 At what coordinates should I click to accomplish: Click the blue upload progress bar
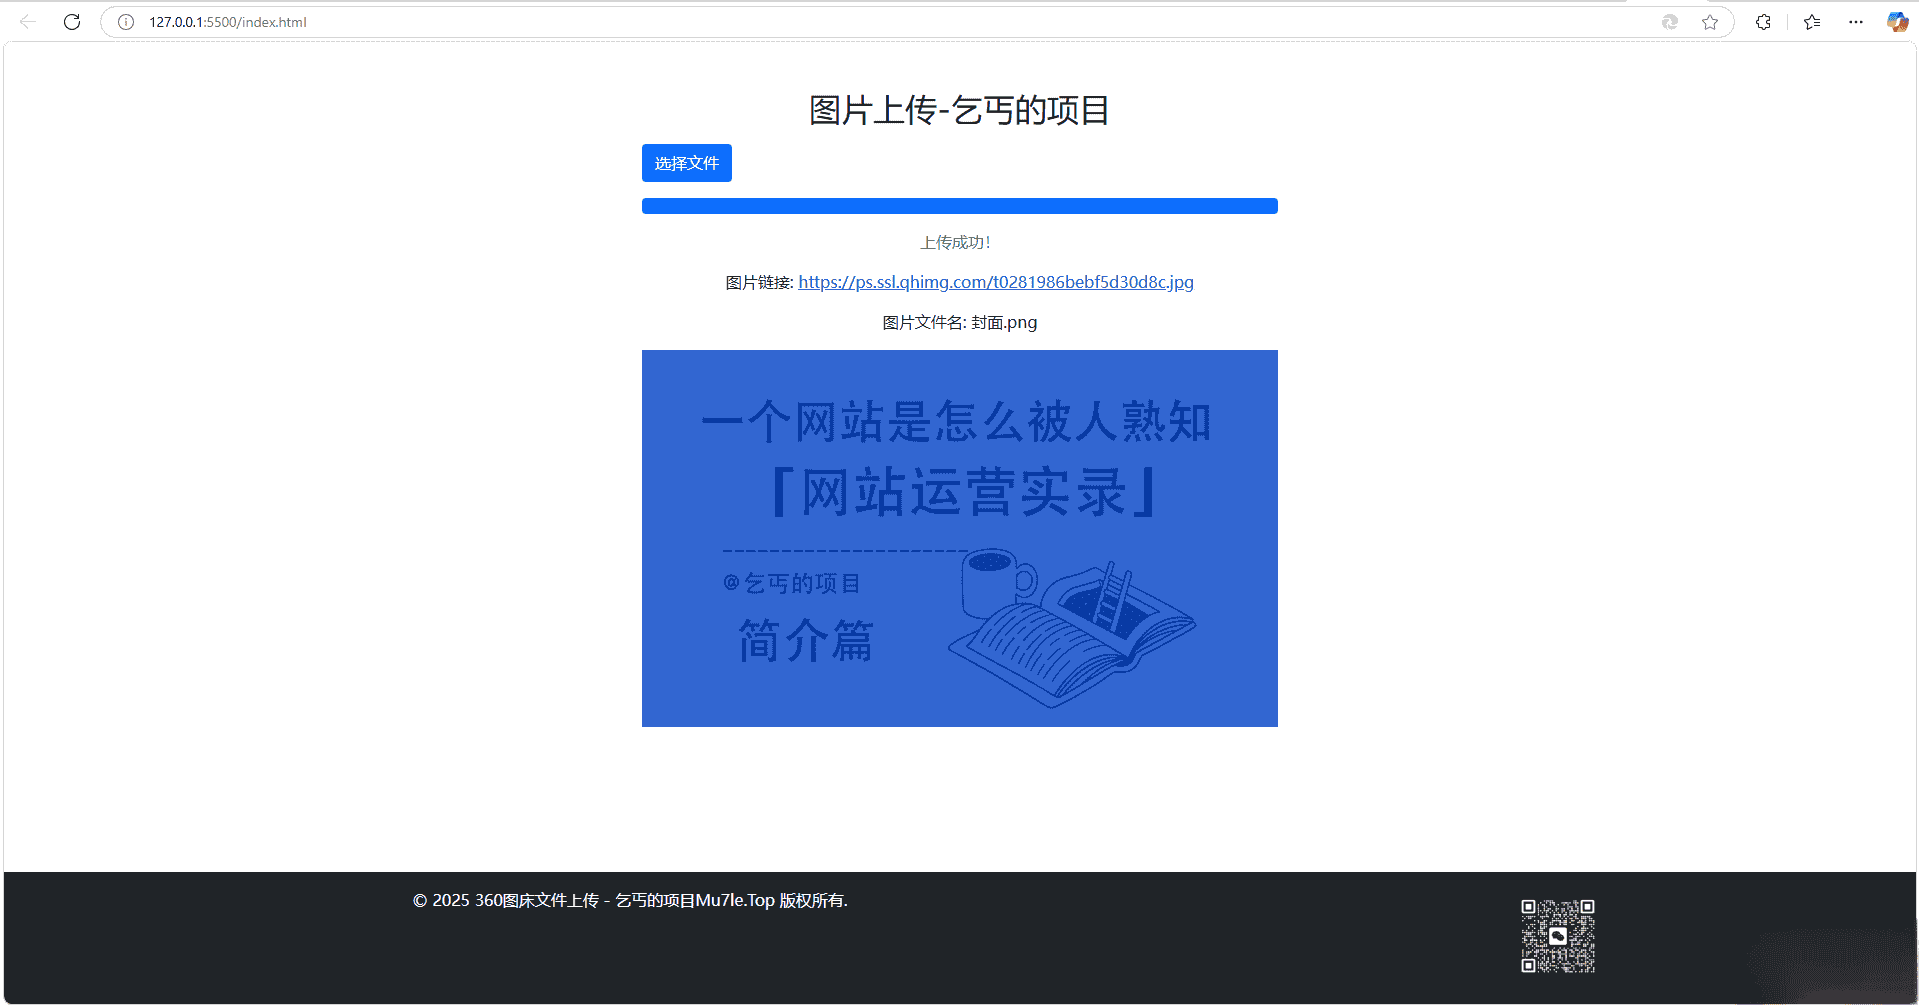[x=959, y=206]
